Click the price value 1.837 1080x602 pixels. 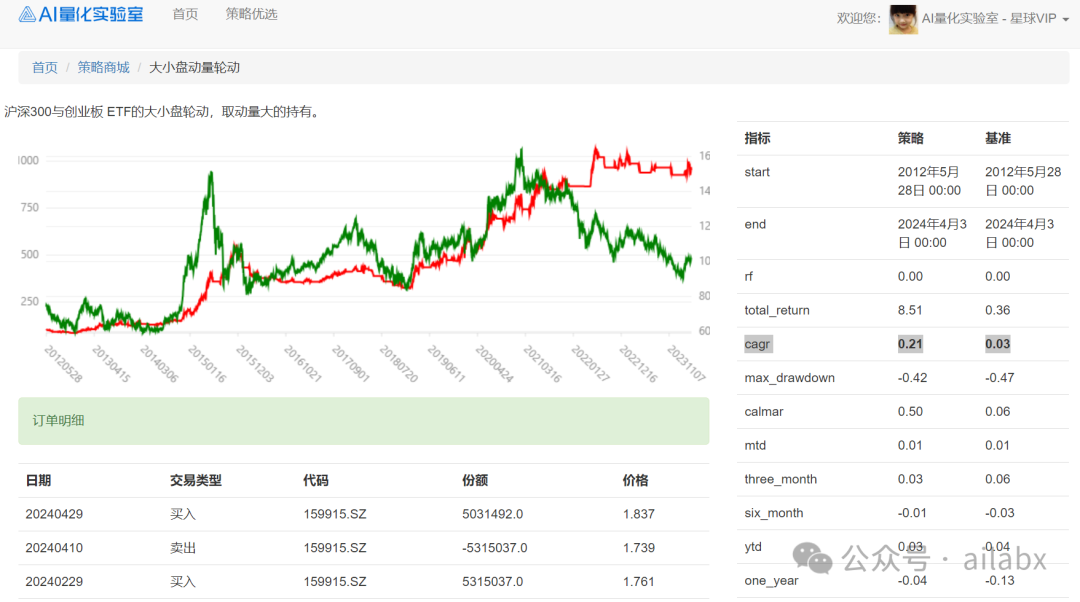pos(638,515)
